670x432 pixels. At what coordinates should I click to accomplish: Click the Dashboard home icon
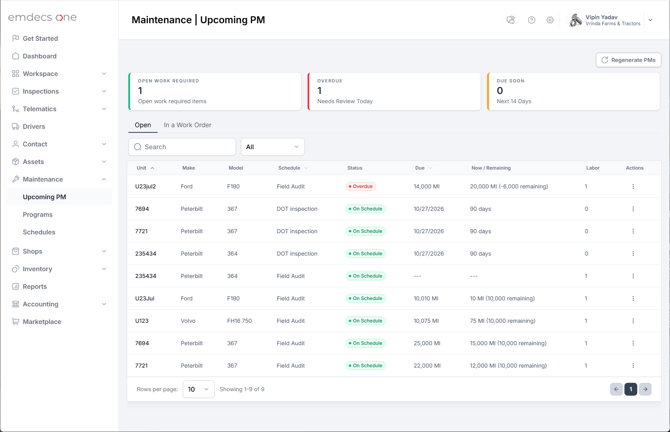tap(15, 56)
